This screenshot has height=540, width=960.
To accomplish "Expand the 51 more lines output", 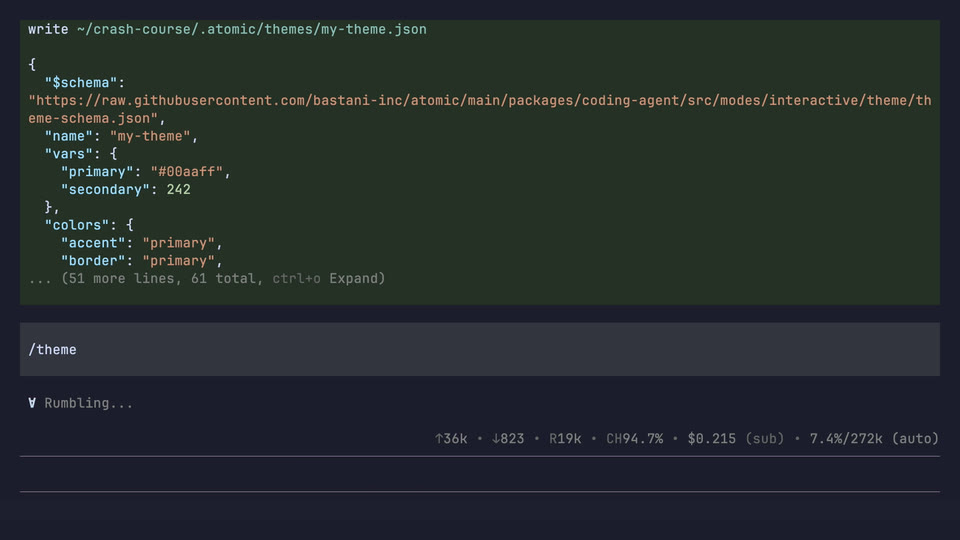I will (207, 279).
